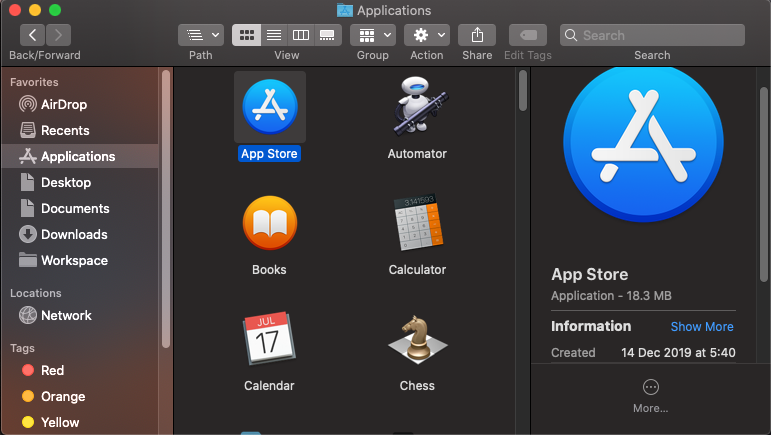The height and width of the screenshot is (435, 771).
Task: Open AirDrop in the sidebar
Action: click(x=80, y=104)
